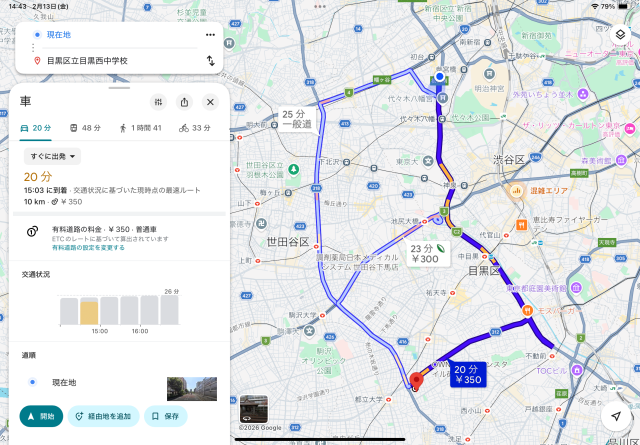The image size is (640, 445).
Task: Close the directions panel
Action: click(210, 102)
